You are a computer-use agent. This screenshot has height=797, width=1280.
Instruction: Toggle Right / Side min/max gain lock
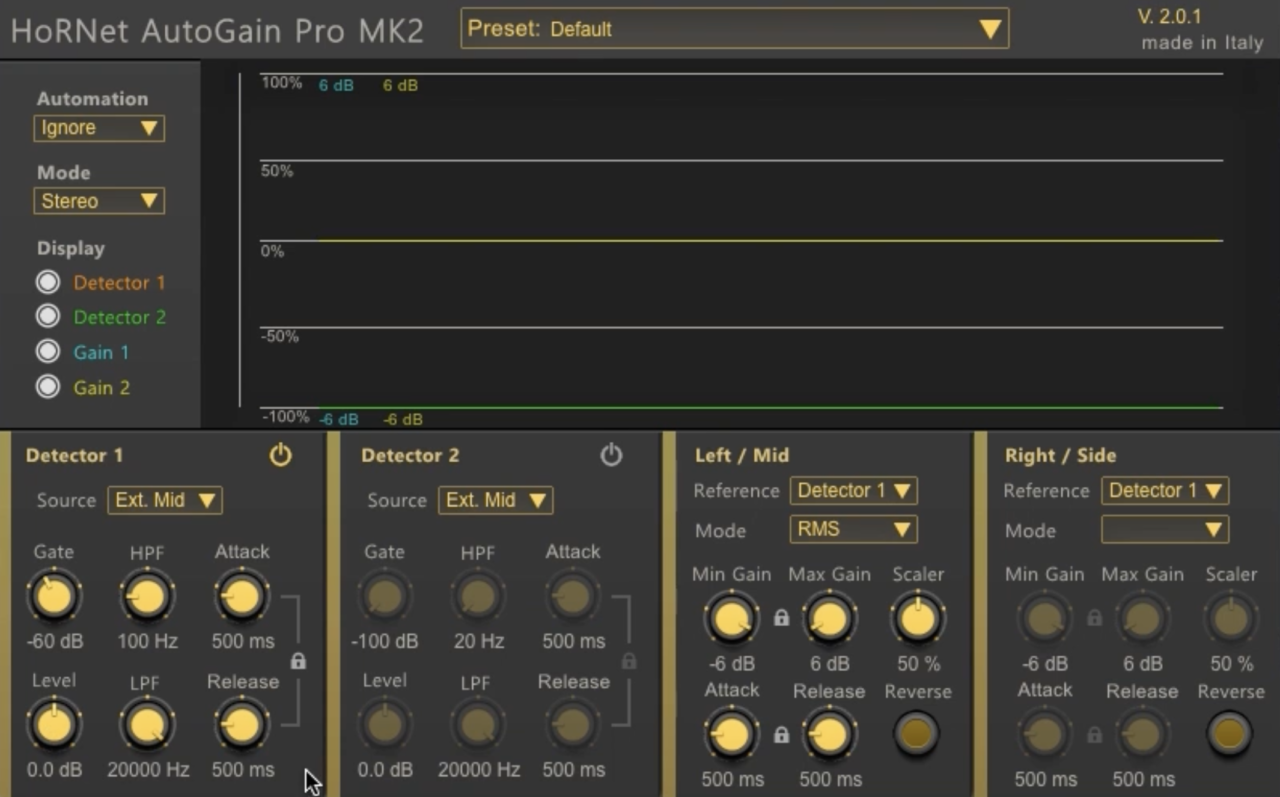(x=1094, y=618)
